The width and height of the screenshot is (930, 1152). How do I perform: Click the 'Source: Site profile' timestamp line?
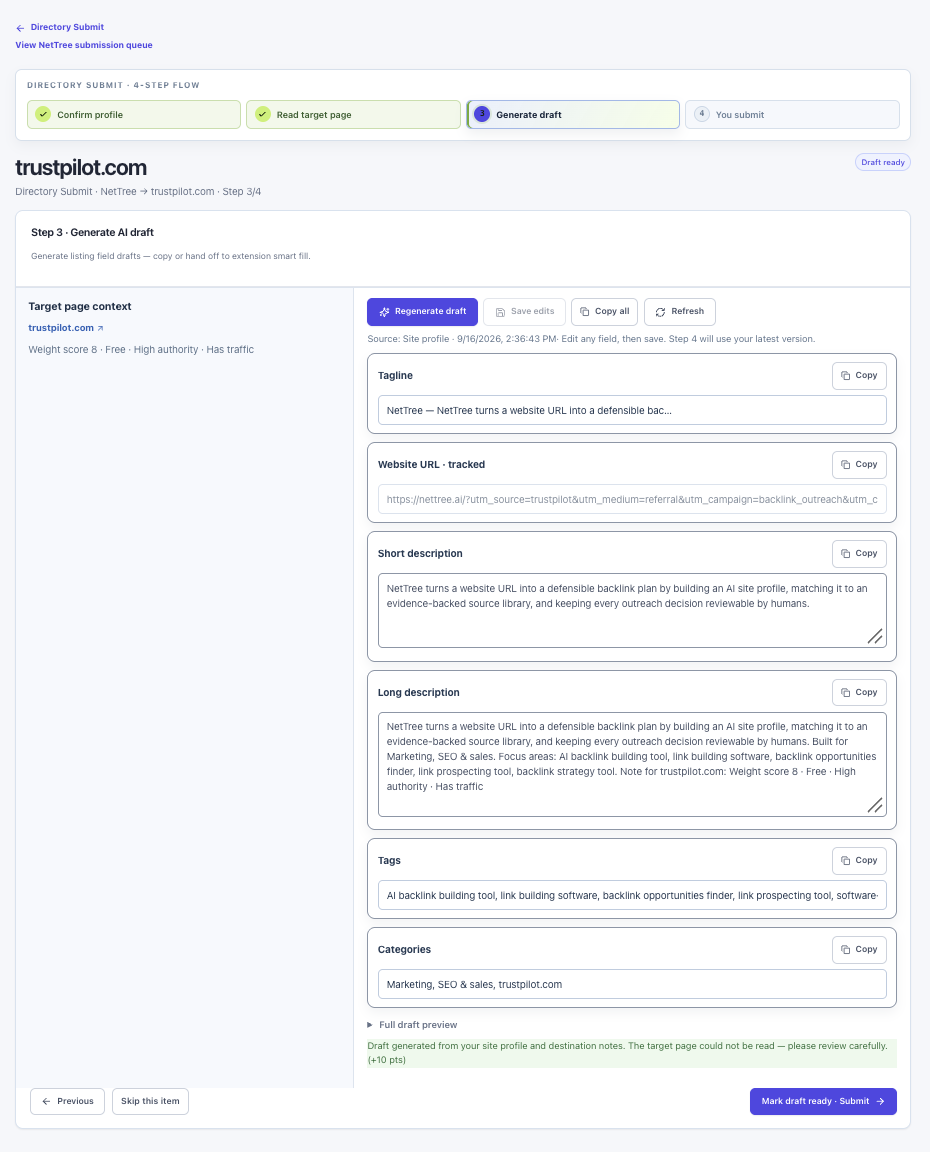pyautogui.click(x=591, y=339)
